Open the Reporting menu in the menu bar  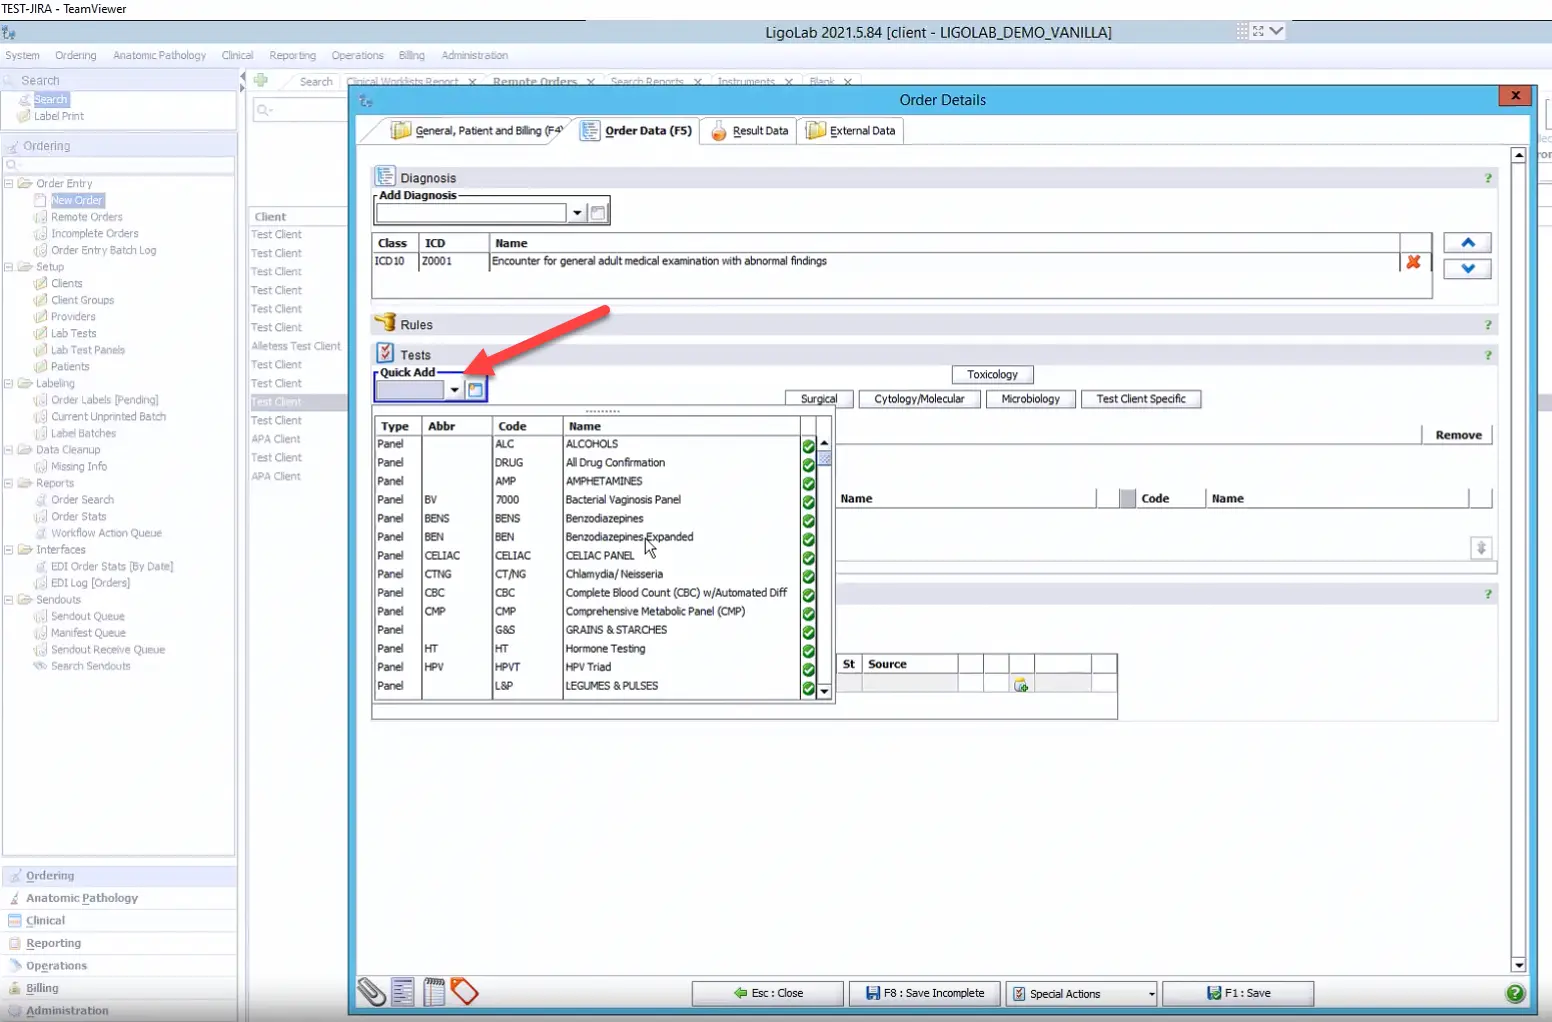[292, 55]
